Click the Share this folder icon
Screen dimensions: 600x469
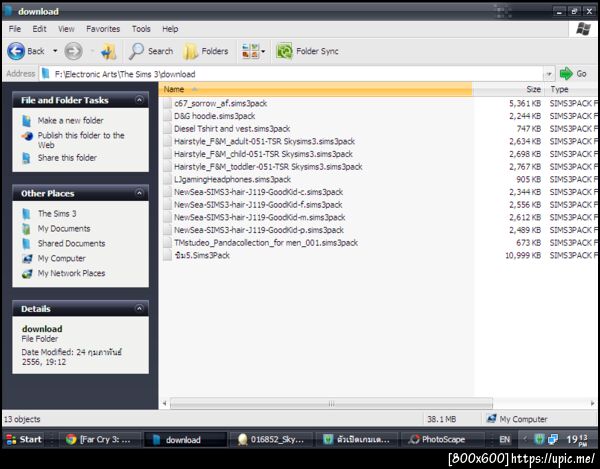coord(26,158)
